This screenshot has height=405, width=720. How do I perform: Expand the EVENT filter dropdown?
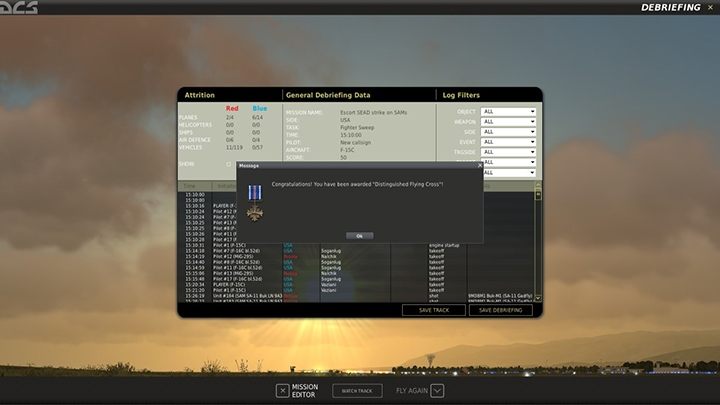(x=509, y=142)
